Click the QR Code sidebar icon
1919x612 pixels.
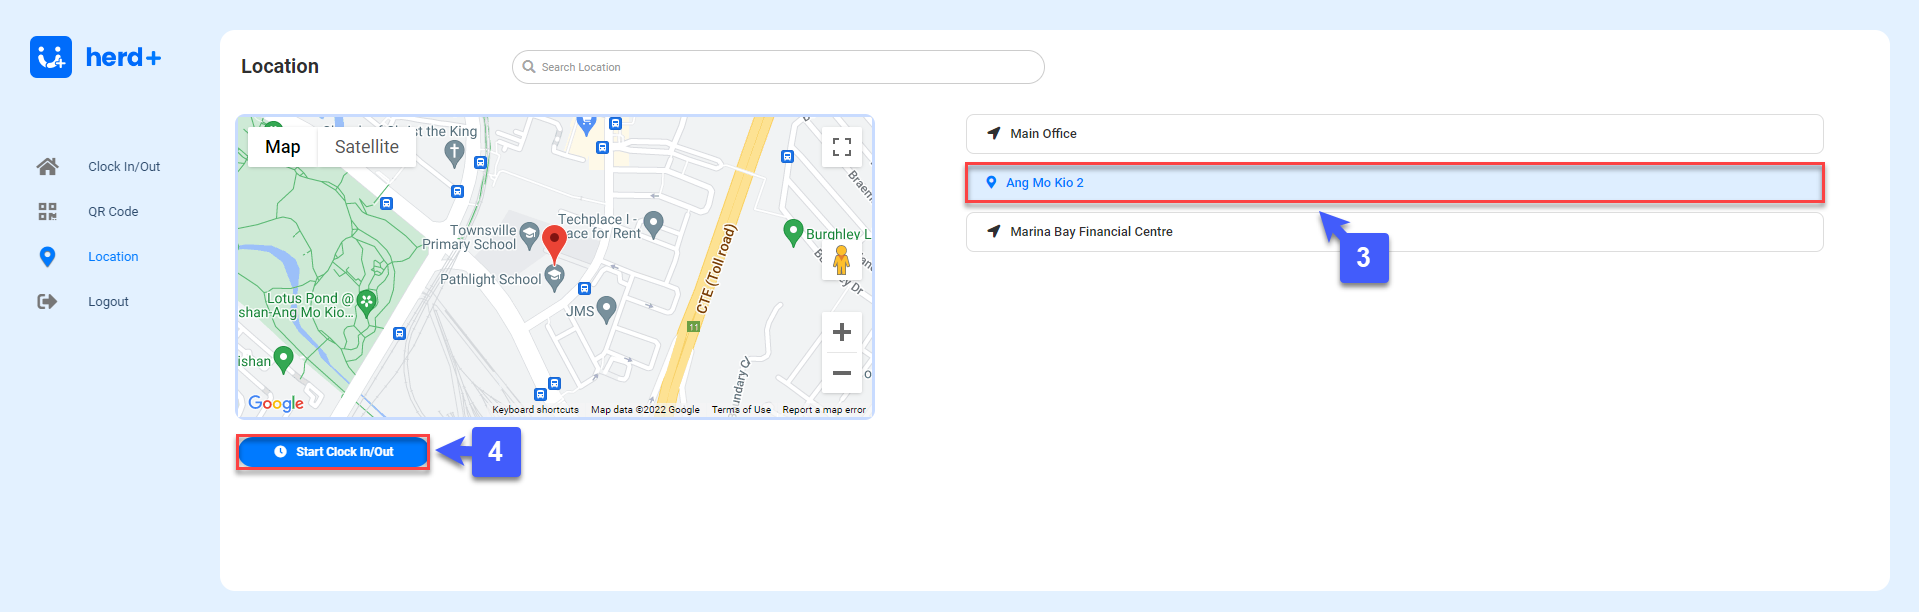[47, 211]
